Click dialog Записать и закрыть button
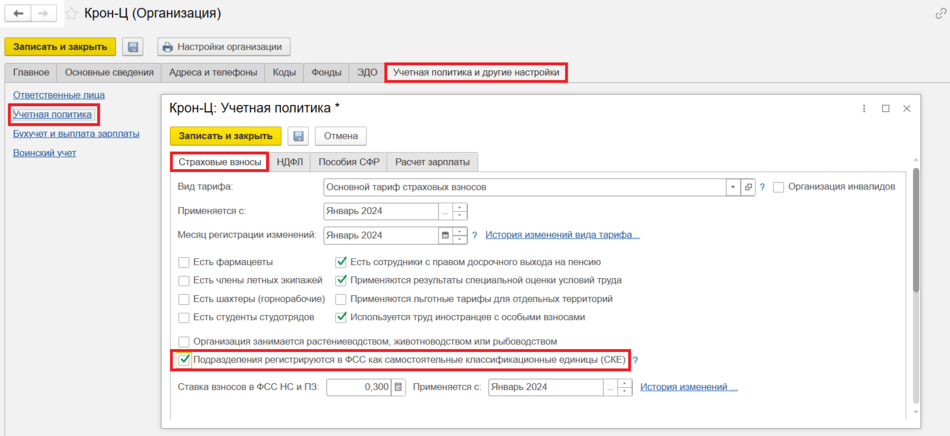The height and width of the screenshot is (436, 950). [225, 136]
